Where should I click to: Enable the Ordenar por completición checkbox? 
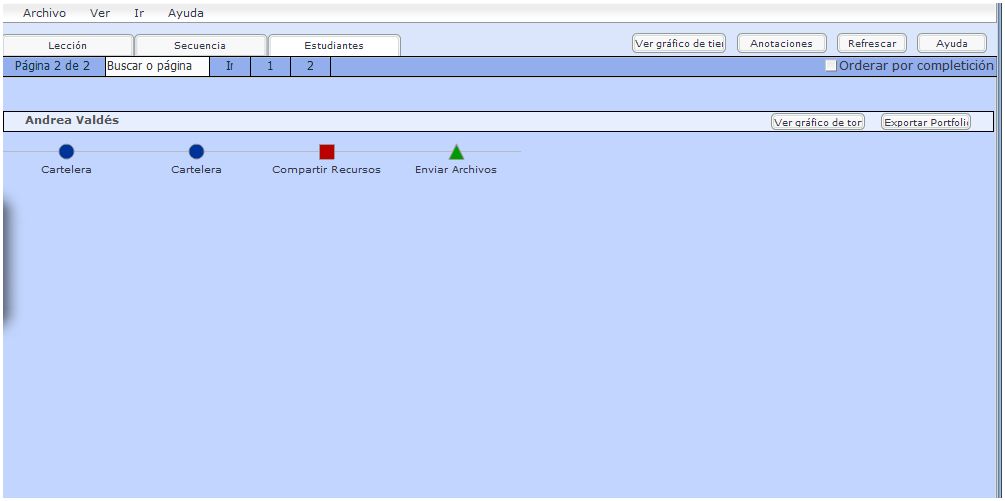[x=830, y=66]
